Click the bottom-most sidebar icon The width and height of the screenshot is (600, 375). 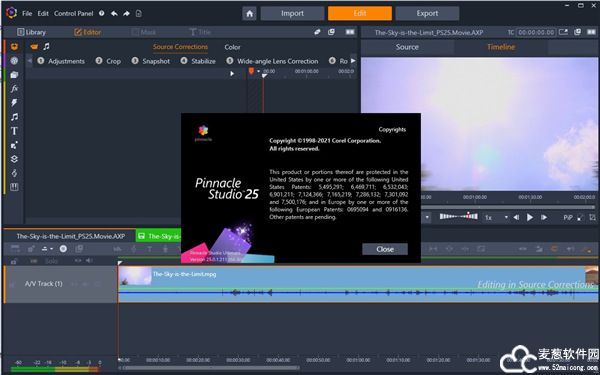pos(14,187)
